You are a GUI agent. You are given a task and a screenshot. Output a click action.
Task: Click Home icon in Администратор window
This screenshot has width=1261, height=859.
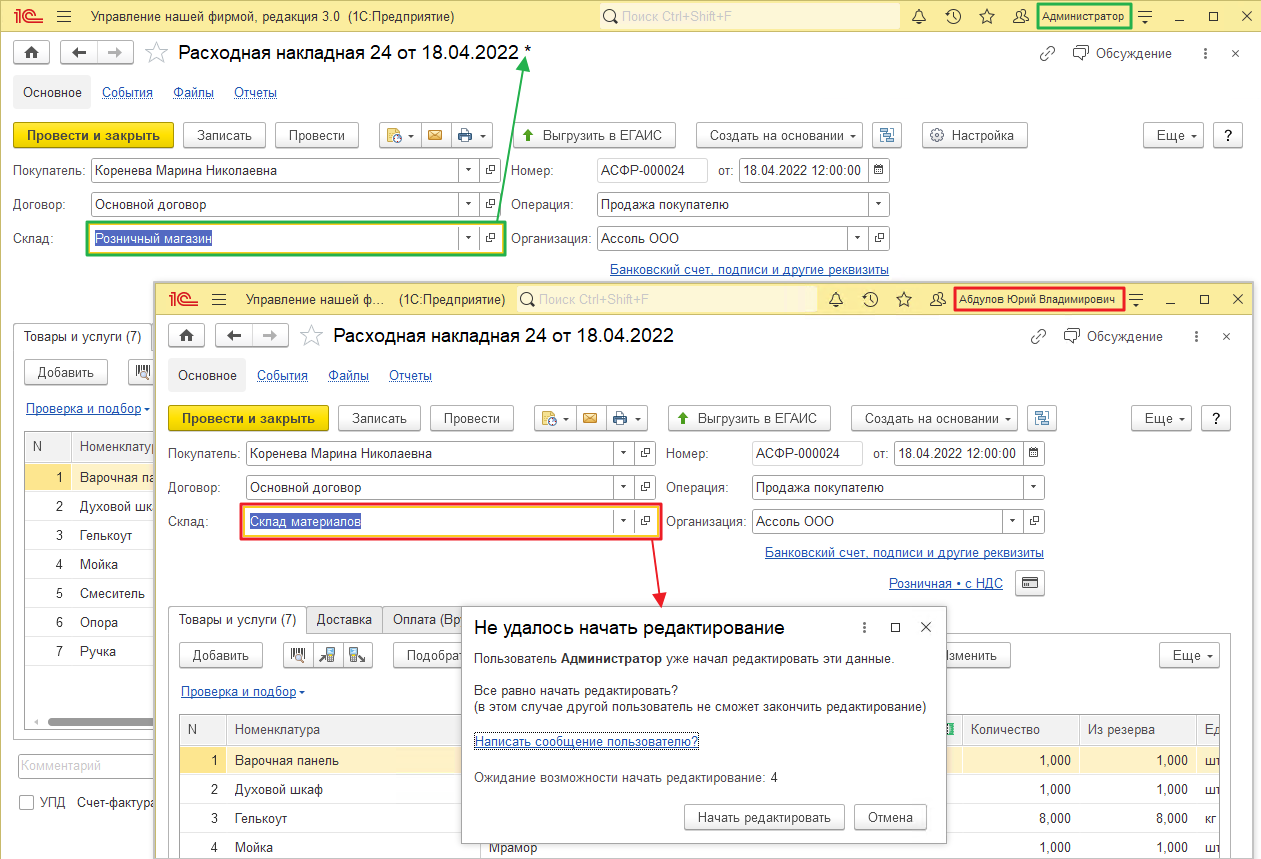(x=32, y=53)
